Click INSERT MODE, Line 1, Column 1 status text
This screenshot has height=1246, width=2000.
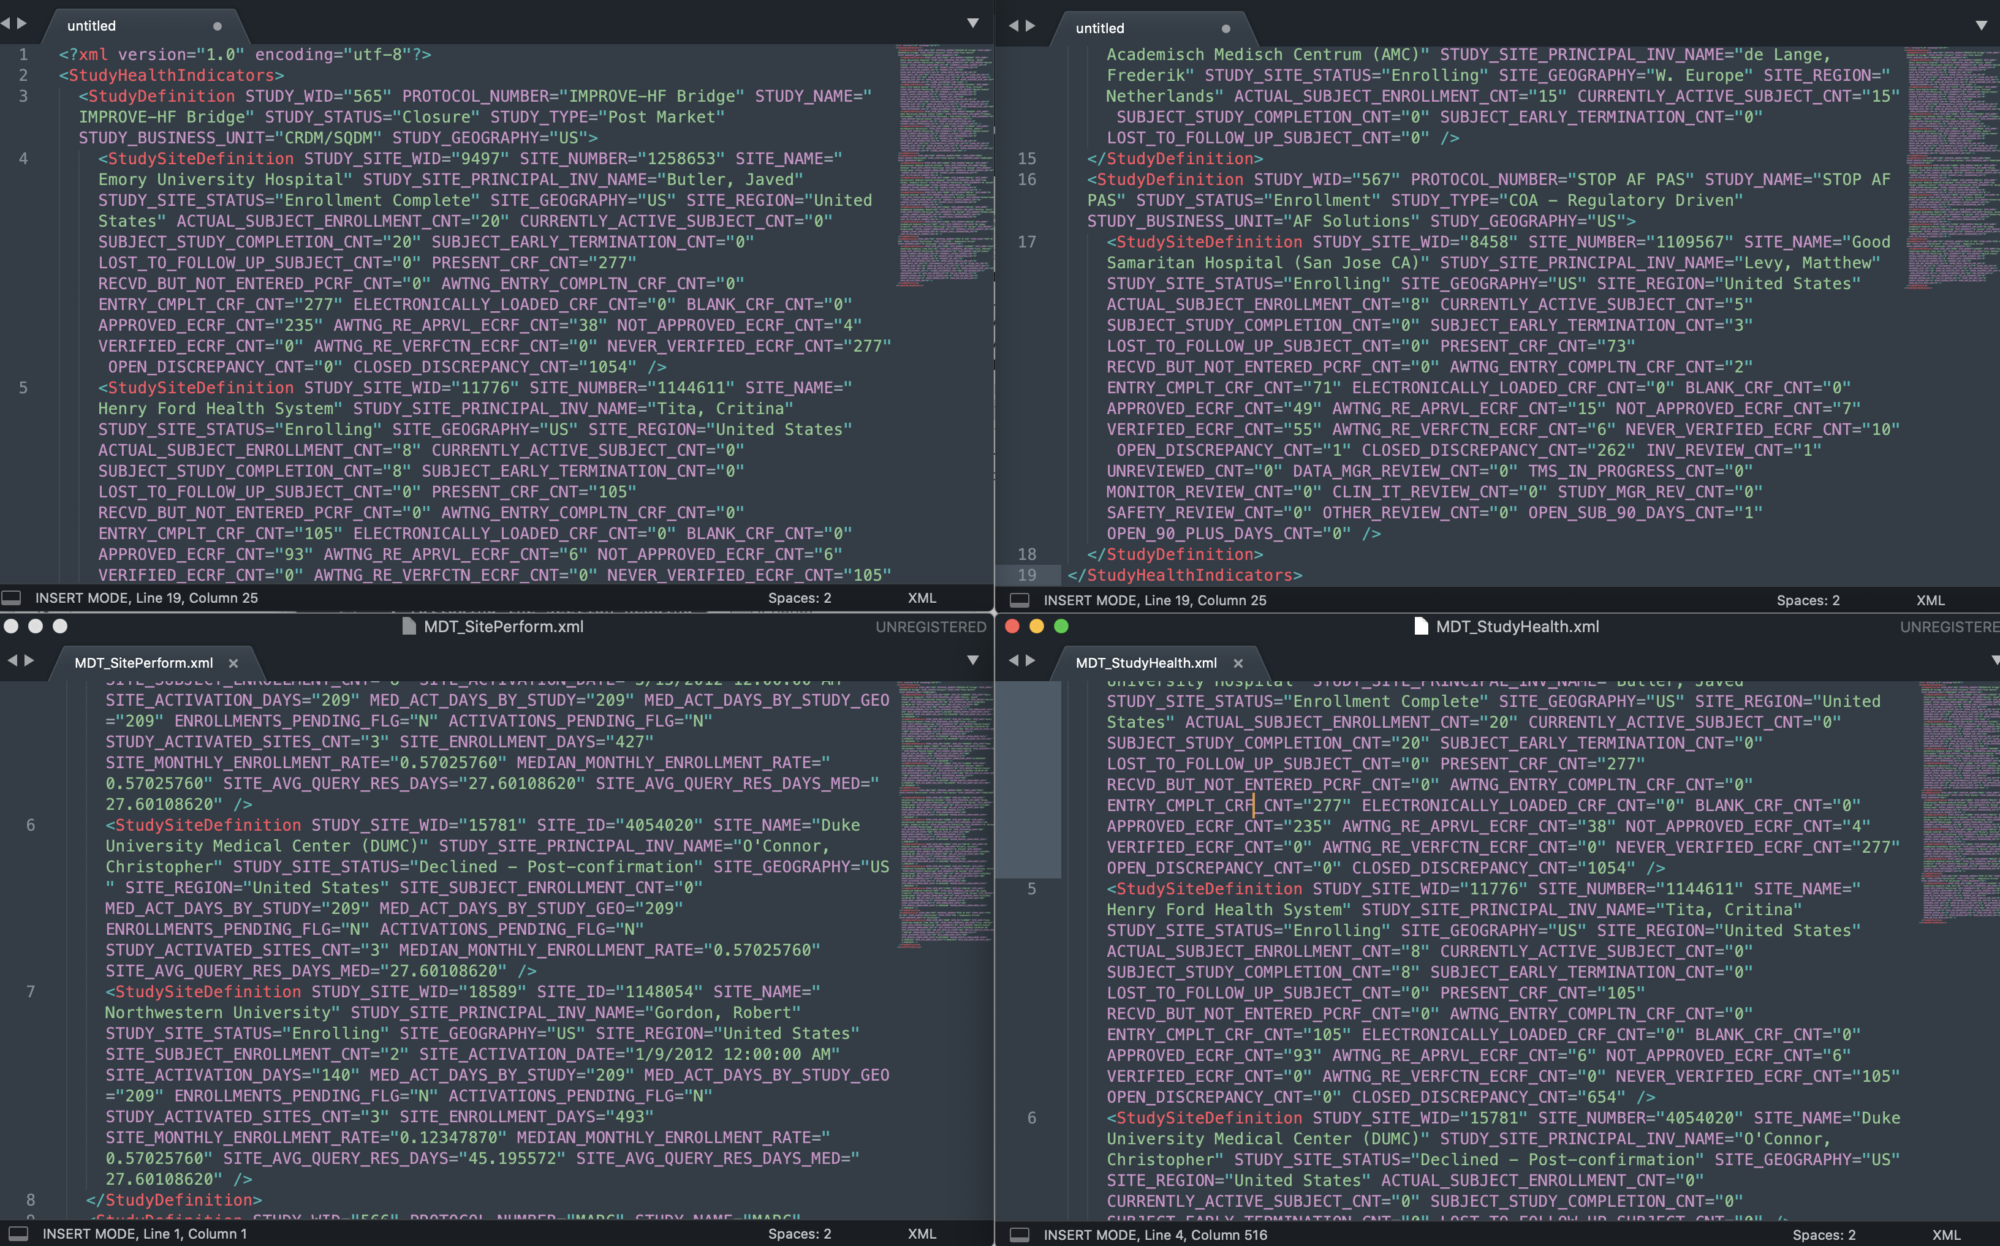coord(144,1234)
